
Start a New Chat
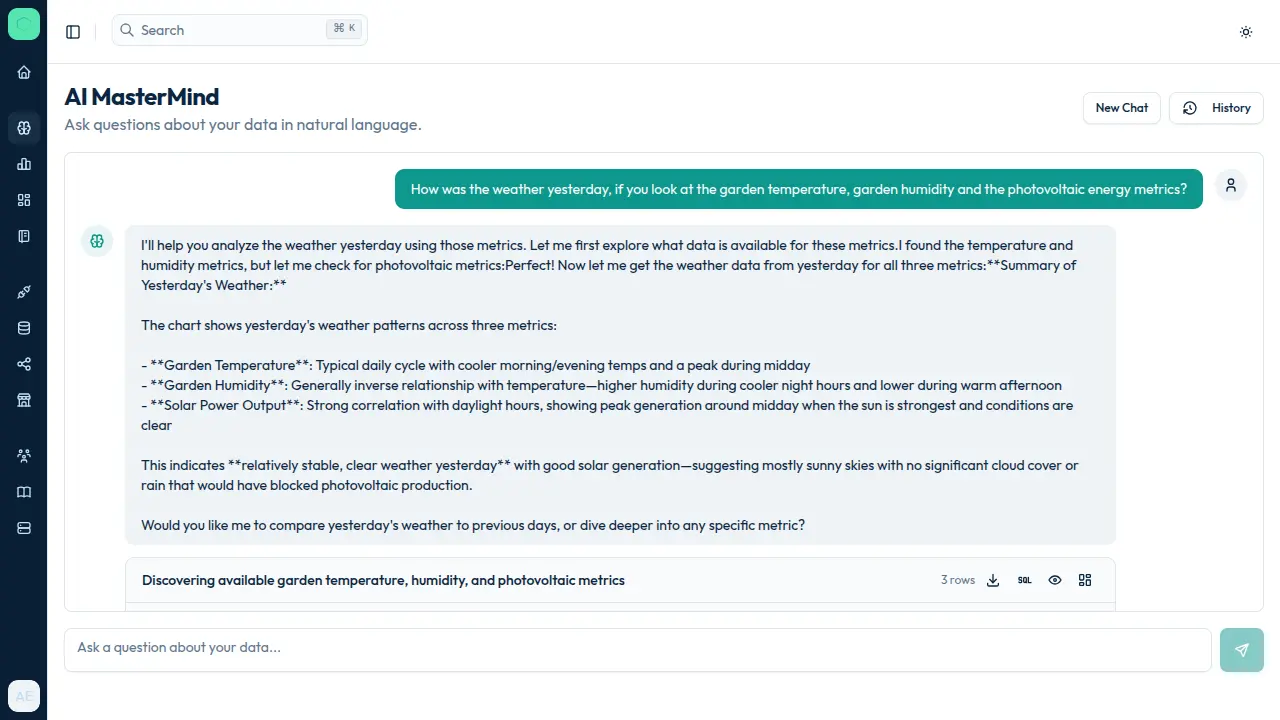1121,108
